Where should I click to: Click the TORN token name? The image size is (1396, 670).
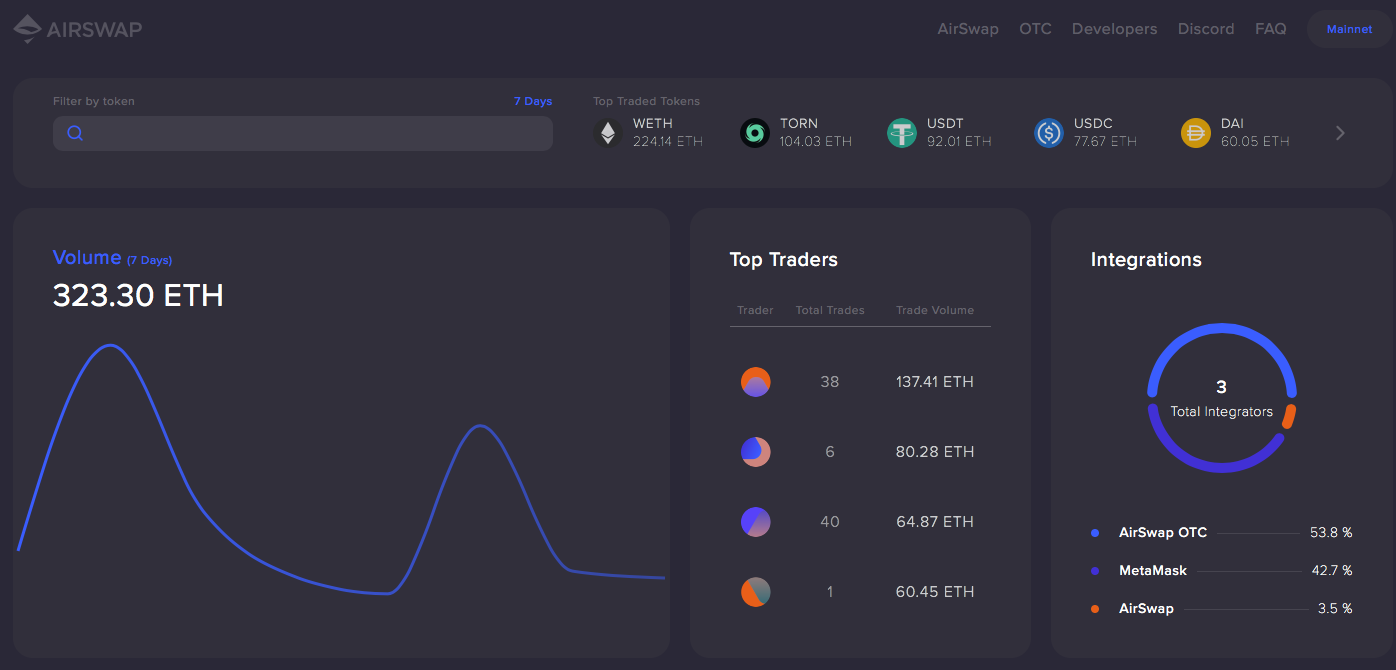799,124
